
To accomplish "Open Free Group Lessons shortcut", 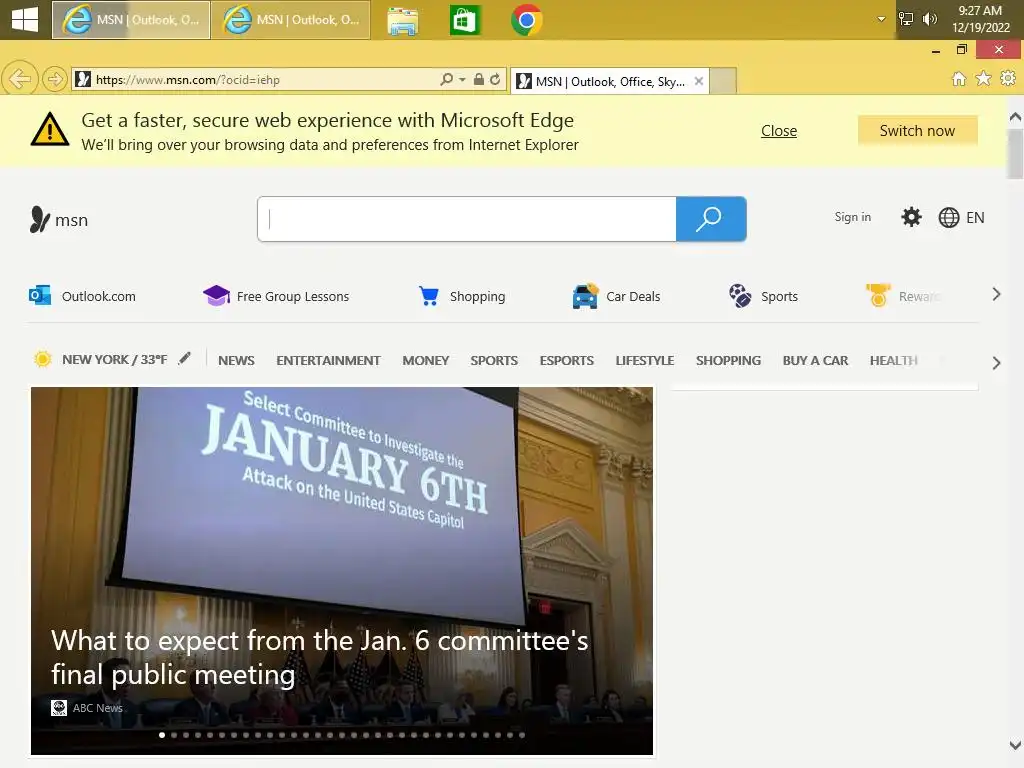I will point(276,296).
